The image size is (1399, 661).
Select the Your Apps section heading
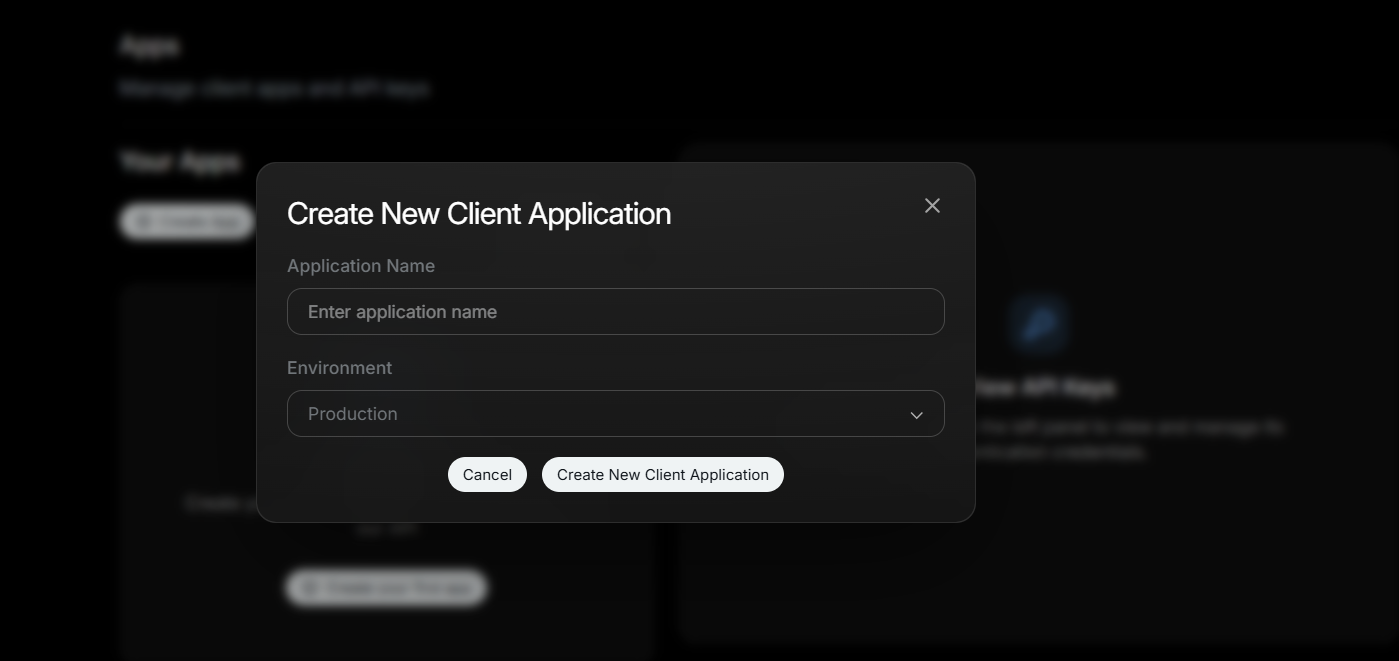[x=179, y=161]
